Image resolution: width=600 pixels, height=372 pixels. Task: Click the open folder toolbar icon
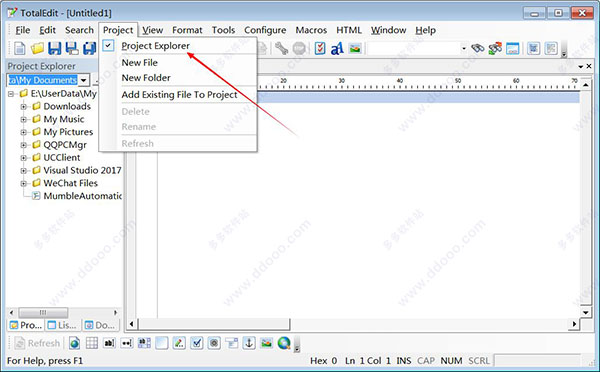tap(37, 49)
